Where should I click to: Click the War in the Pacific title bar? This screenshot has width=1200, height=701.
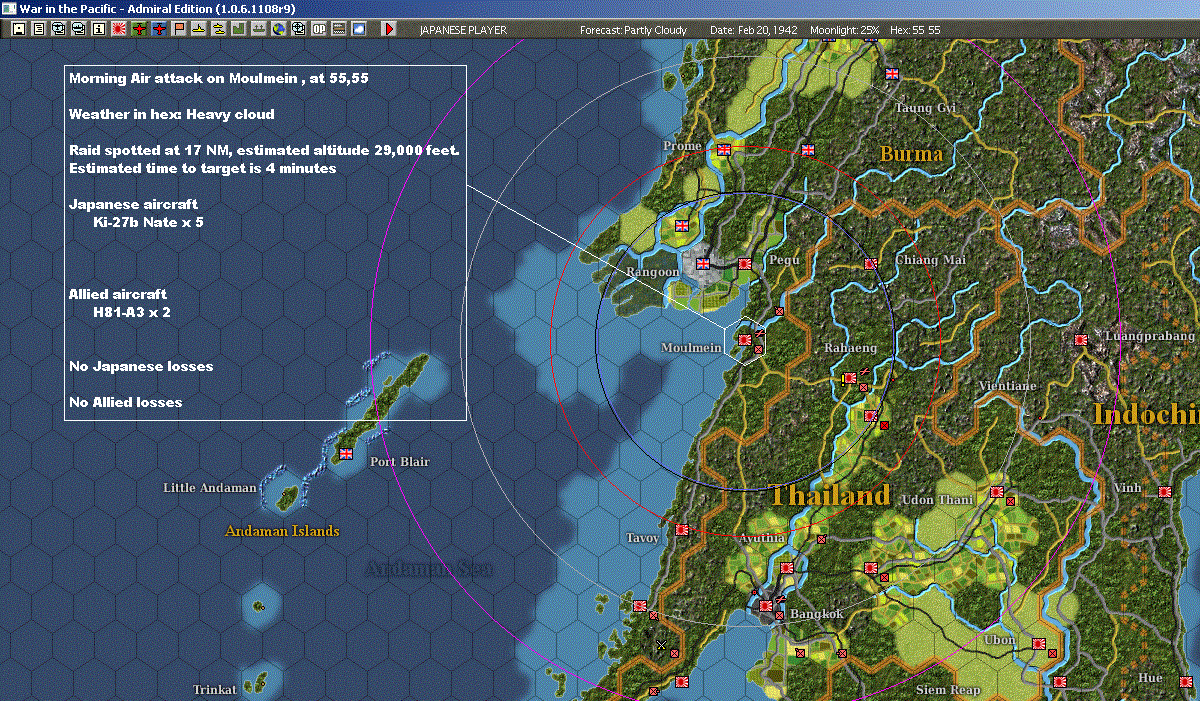pos(600,8)
